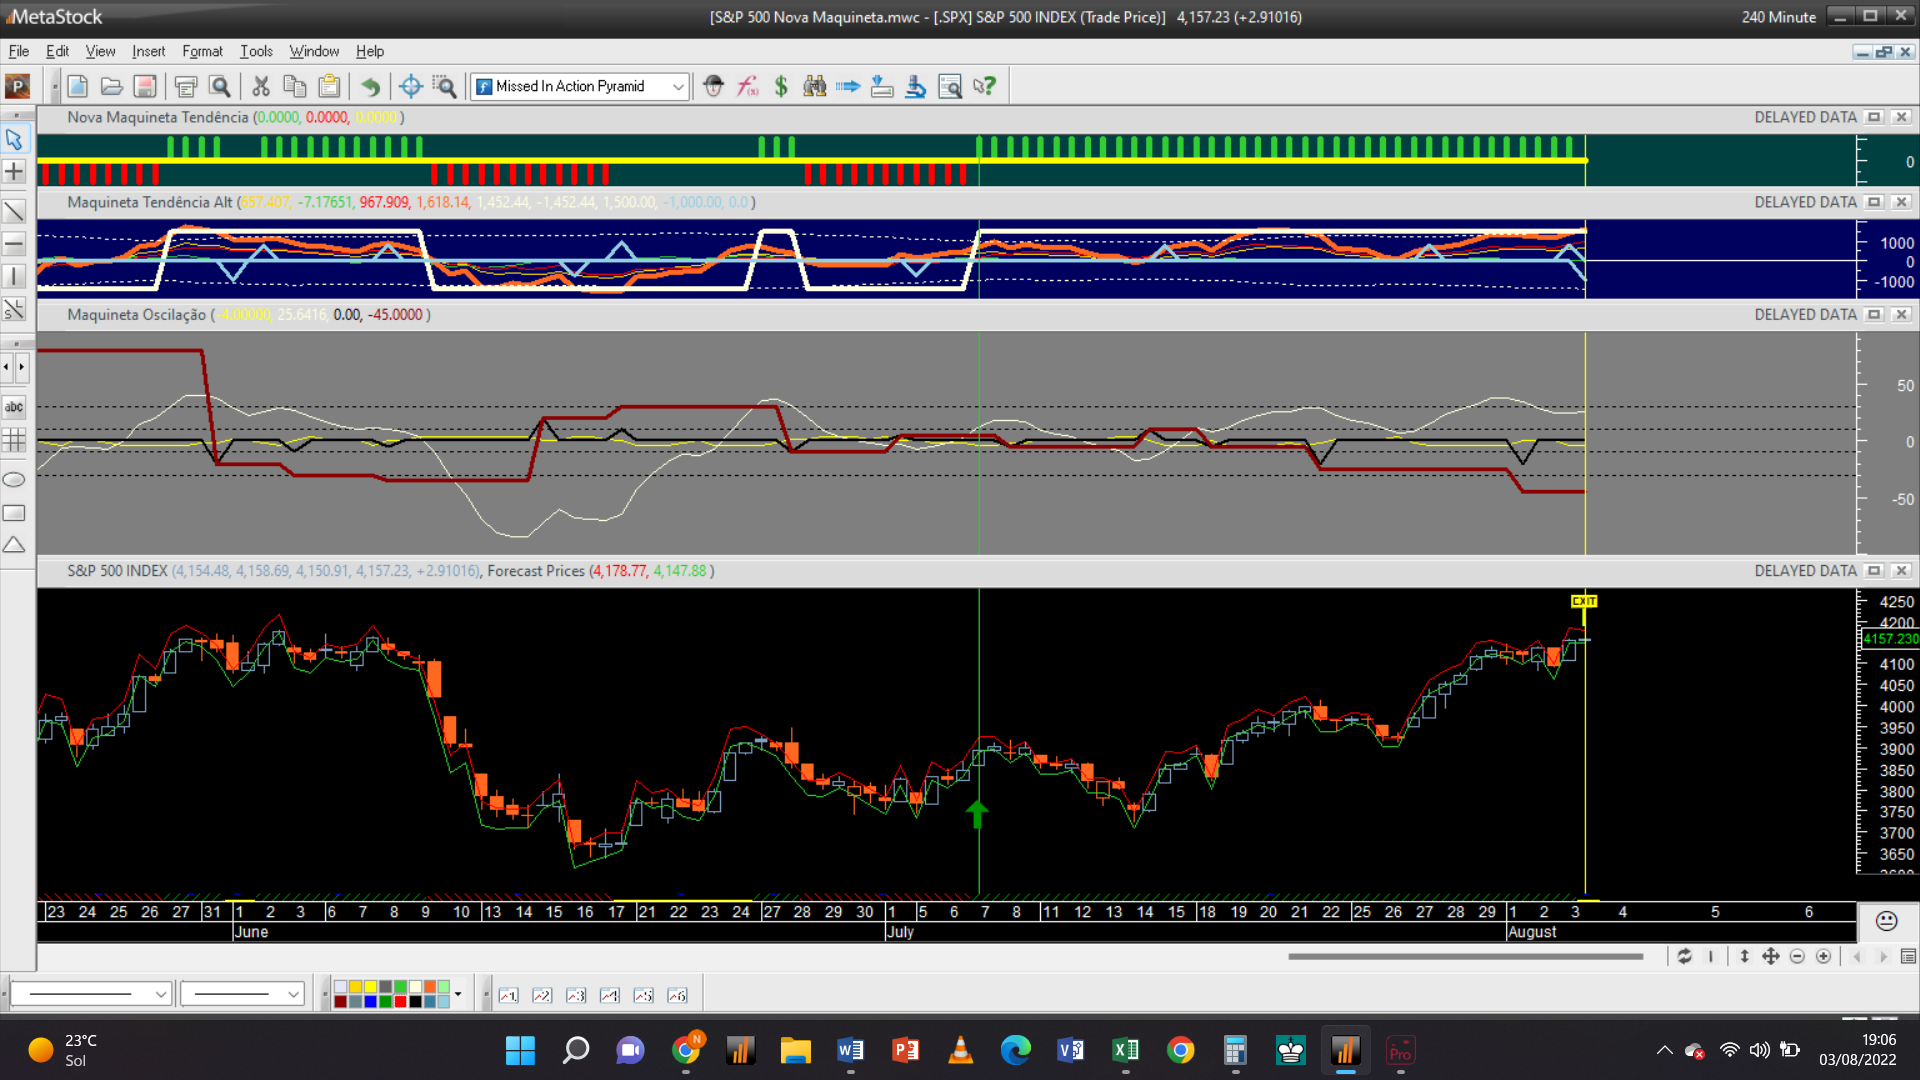Toggle maximize Nova Maquineta Tendência pane
This screenshot has width=1920, height=1080.
pyautogui.click(x=1874, y=117)
